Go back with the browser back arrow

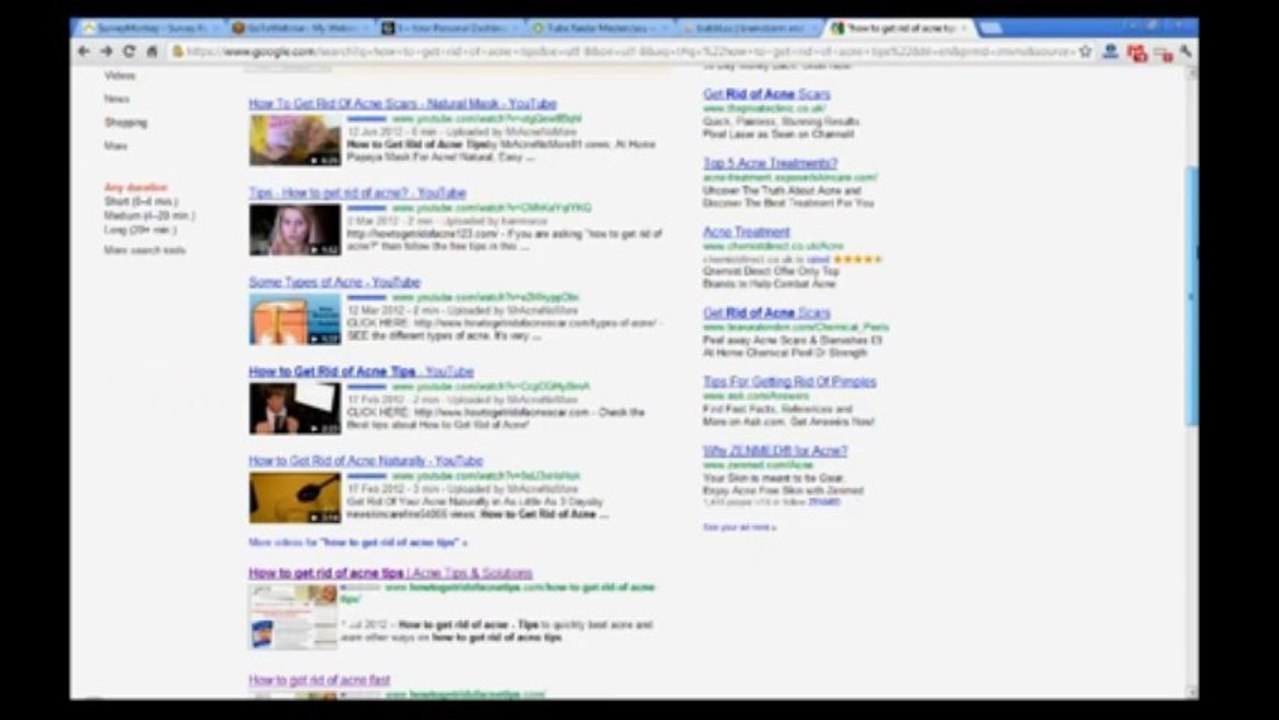point(84,51)
